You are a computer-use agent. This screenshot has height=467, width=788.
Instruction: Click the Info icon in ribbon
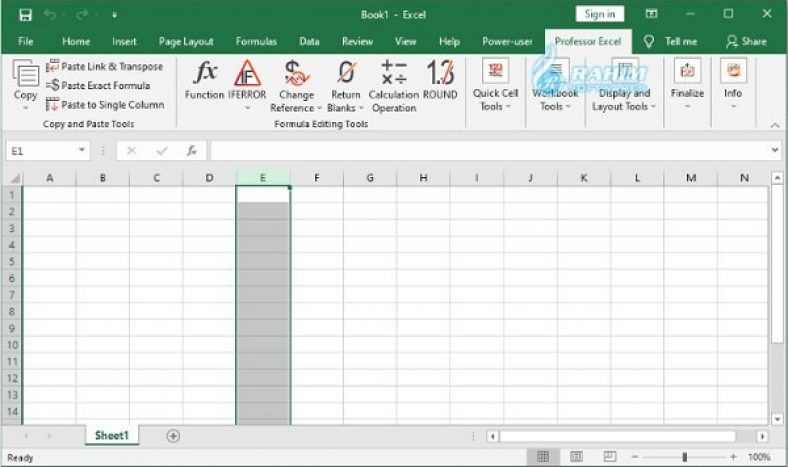733,70
